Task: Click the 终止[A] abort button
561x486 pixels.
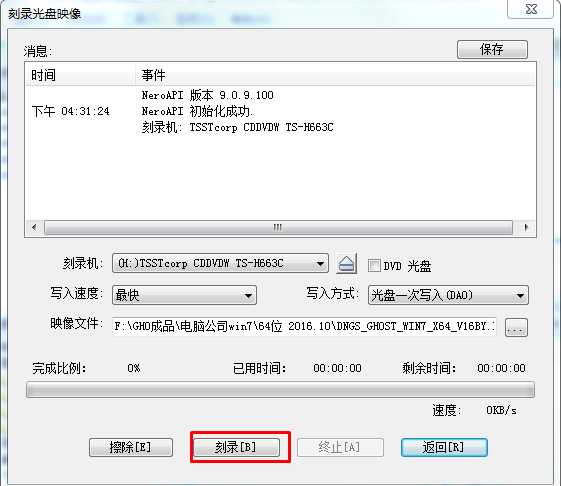Action: (x=340, y=447)
